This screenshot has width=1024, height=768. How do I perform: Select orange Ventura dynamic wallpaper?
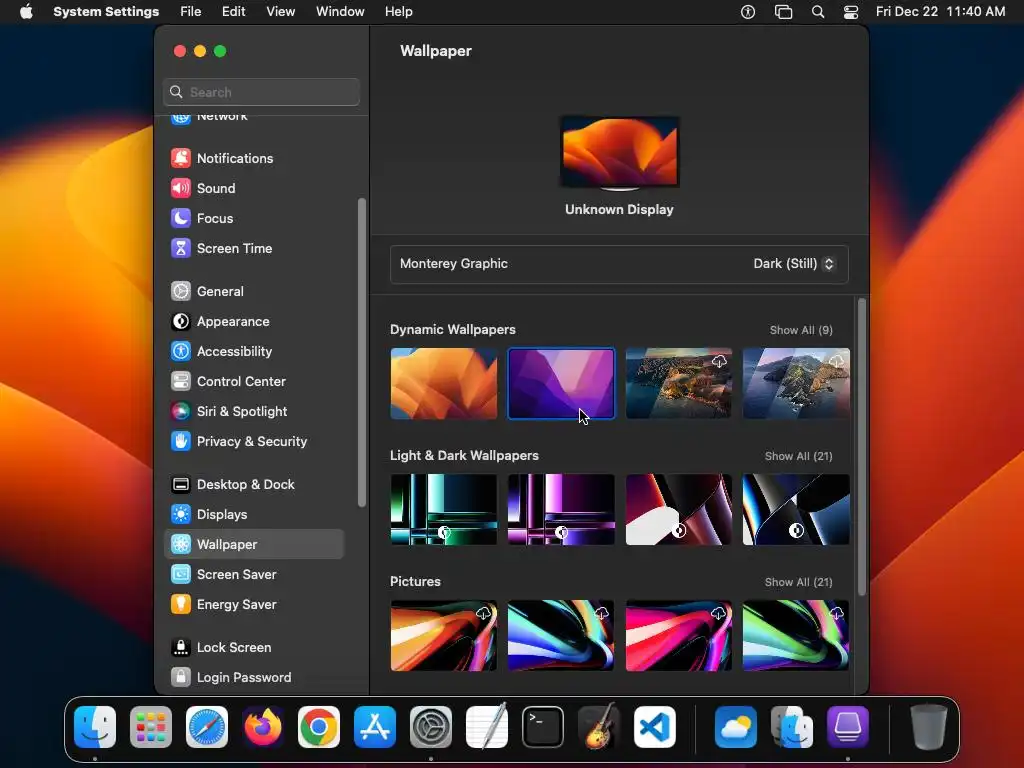pyautogui.click(x=444, y=383)
